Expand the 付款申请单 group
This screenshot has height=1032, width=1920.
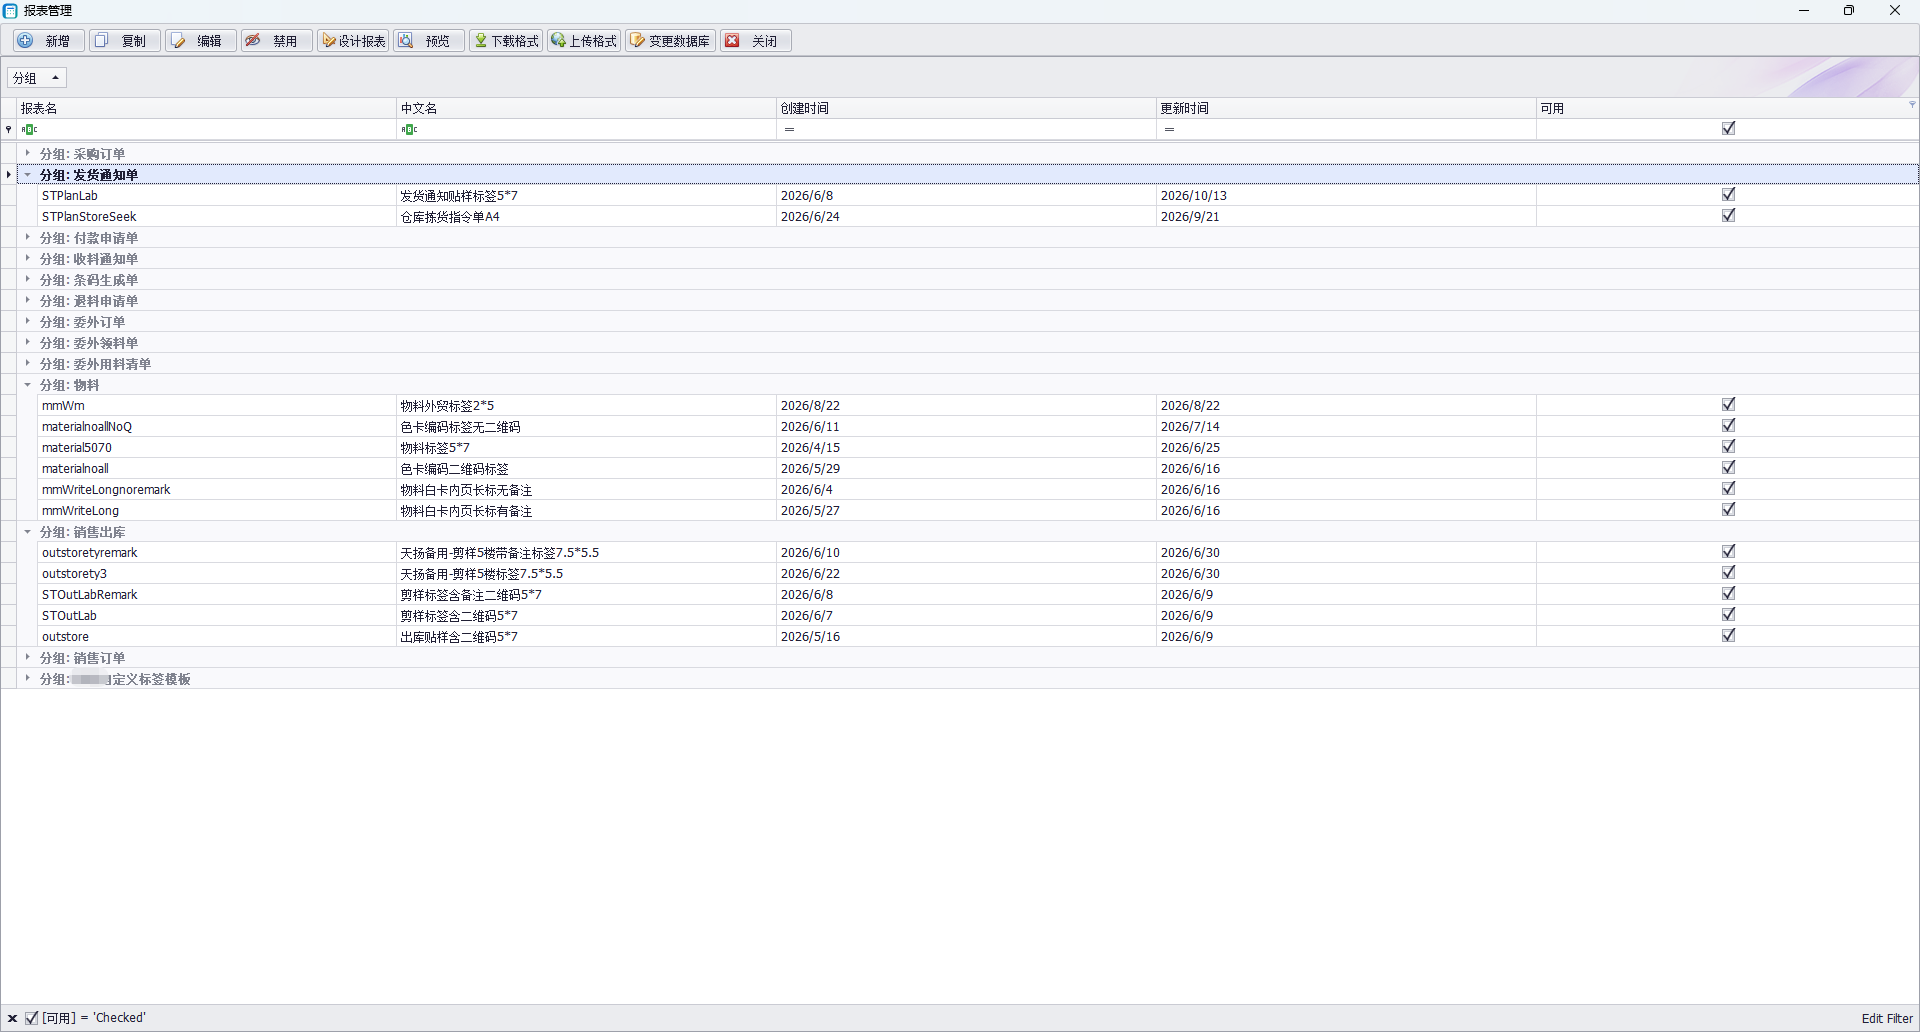(28, 237)
